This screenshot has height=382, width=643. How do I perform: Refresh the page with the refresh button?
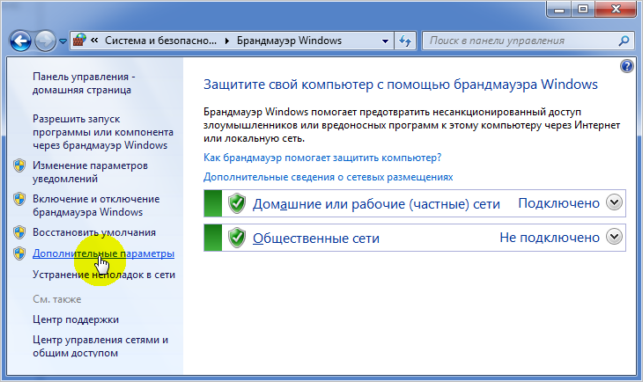pyautogui.click(x=405, y=41)
